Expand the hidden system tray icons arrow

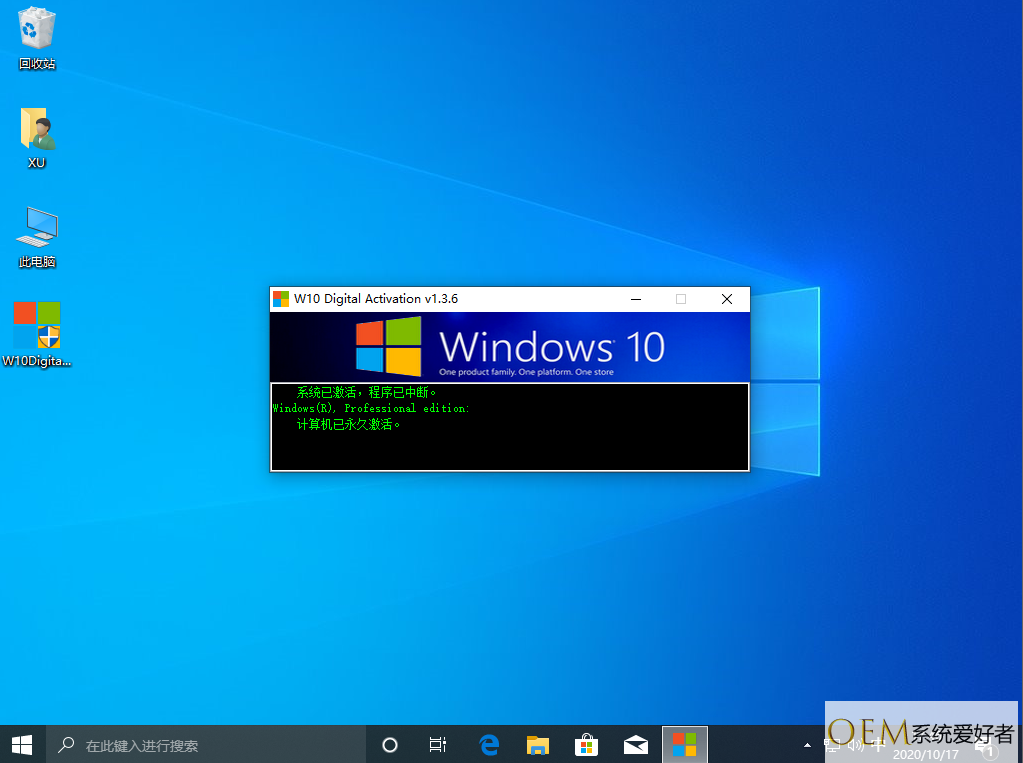(x=807, y=745)
